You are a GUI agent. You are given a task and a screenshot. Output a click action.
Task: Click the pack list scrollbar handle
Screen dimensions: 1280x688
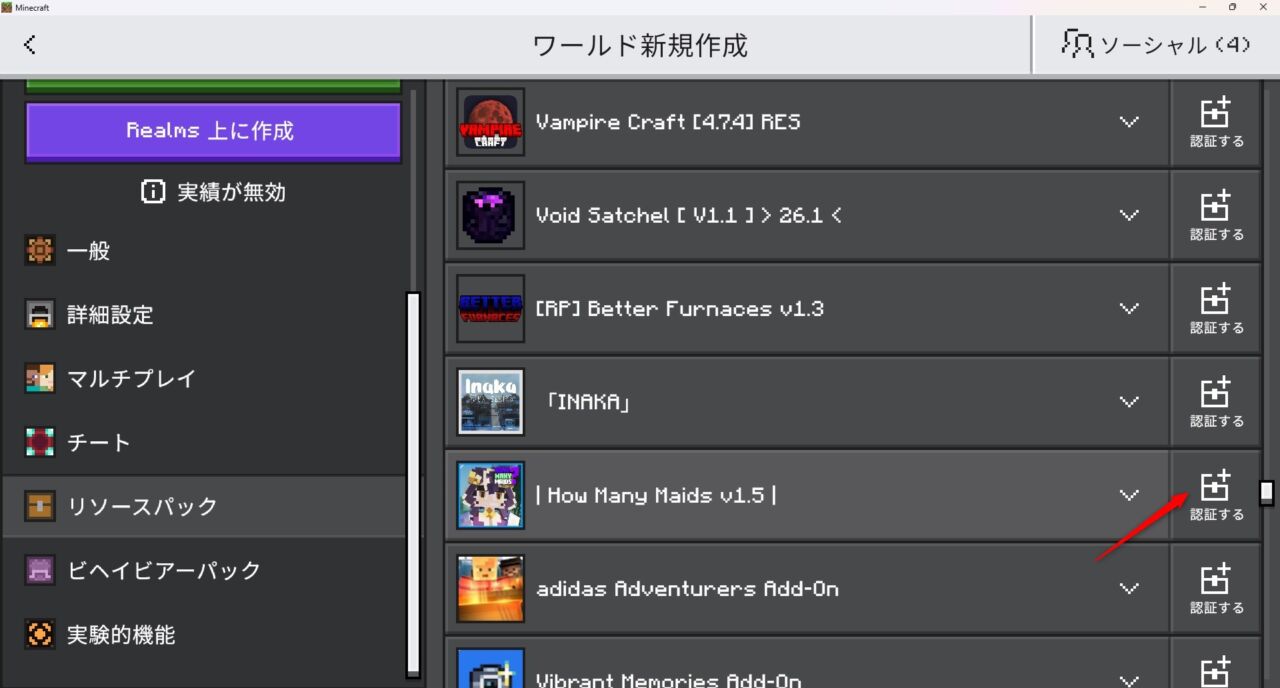tap(1267, 492)
